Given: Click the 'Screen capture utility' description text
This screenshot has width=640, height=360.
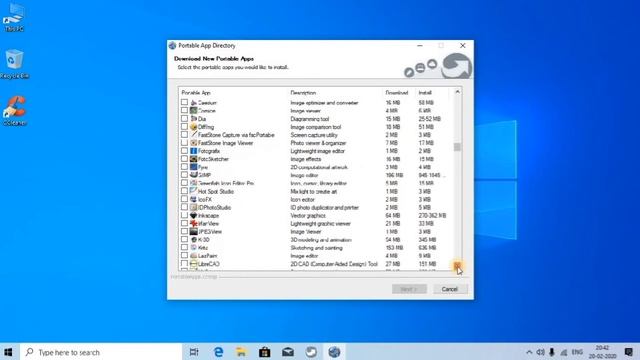Looking at the screenshot, I should [x=314, y=135].
